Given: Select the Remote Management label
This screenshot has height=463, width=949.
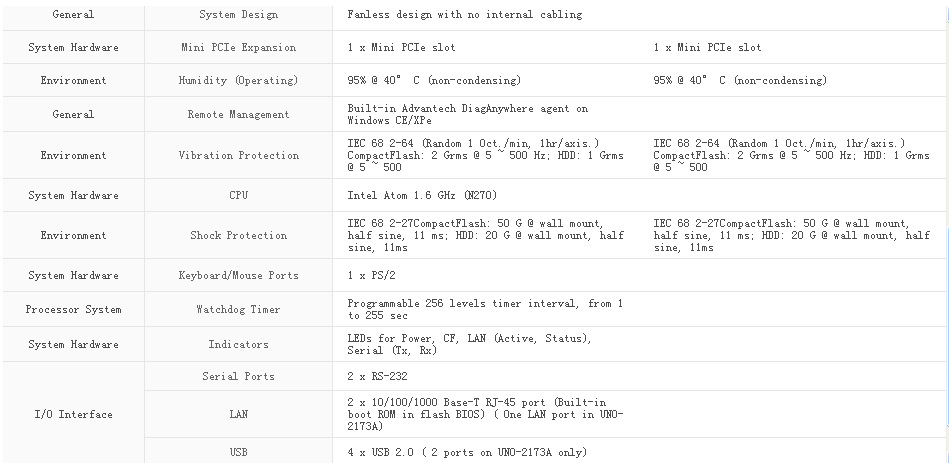Looking at the screenshot, I should coord(238,115).
